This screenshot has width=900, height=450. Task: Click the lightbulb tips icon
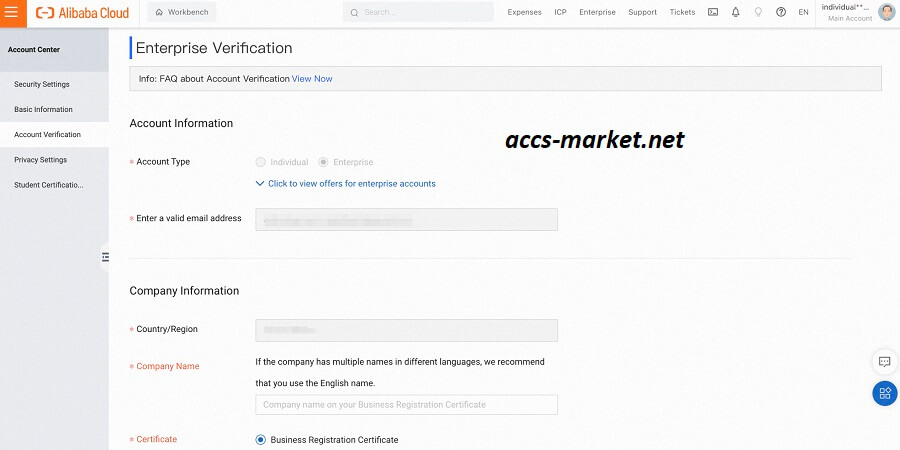click(758, 12)
